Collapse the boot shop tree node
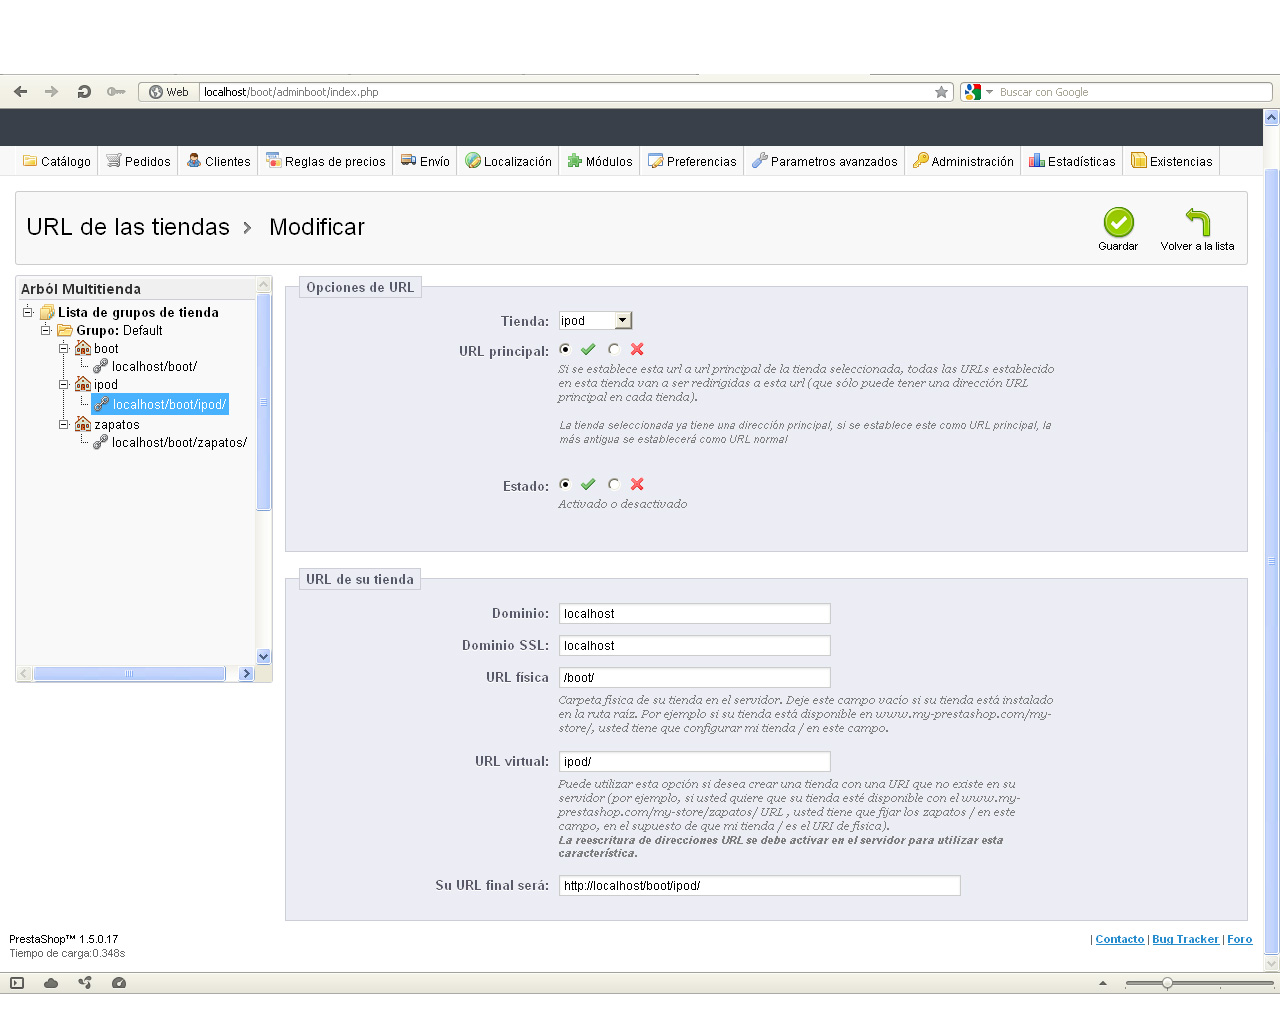1280x1024 pixels. [64, 348]
